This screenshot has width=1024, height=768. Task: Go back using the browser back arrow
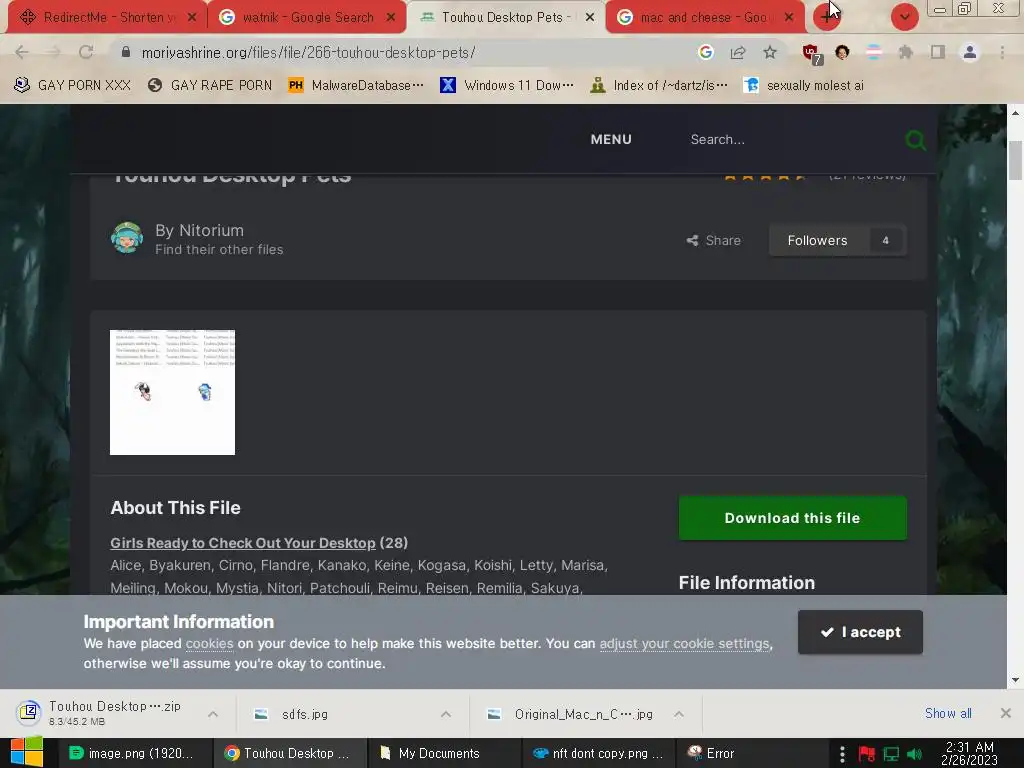coord(22,52)
